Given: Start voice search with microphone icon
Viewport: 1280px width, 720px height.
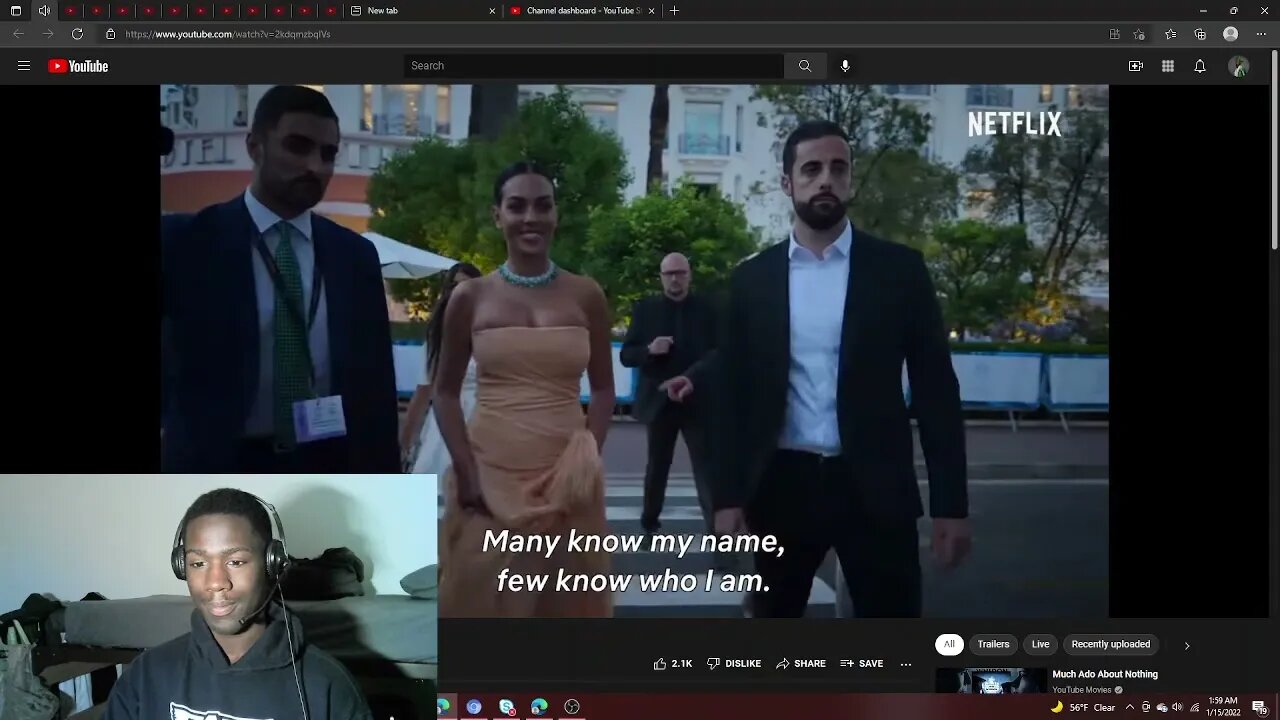Looking at the screenshot, I should tap(845, 66).
